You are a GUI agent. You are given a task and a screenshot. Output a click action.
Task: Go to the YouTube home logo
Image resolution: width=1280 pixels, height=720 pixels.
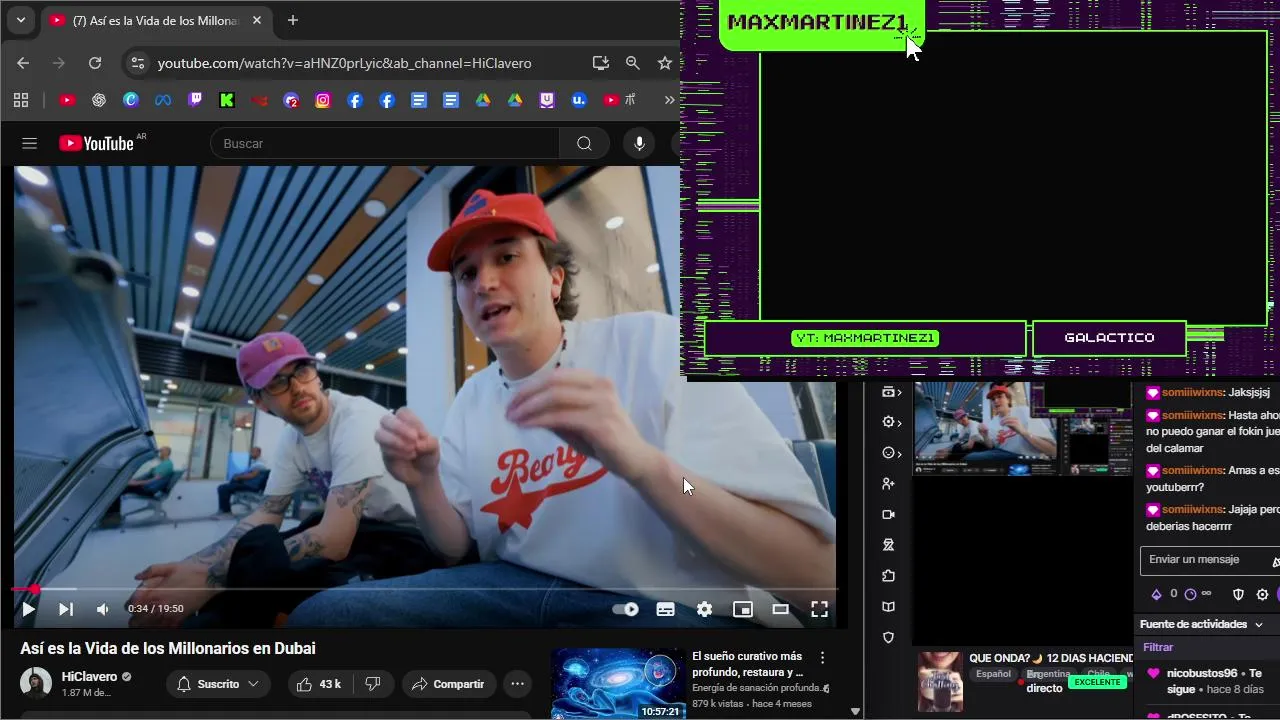click(97, 143)
